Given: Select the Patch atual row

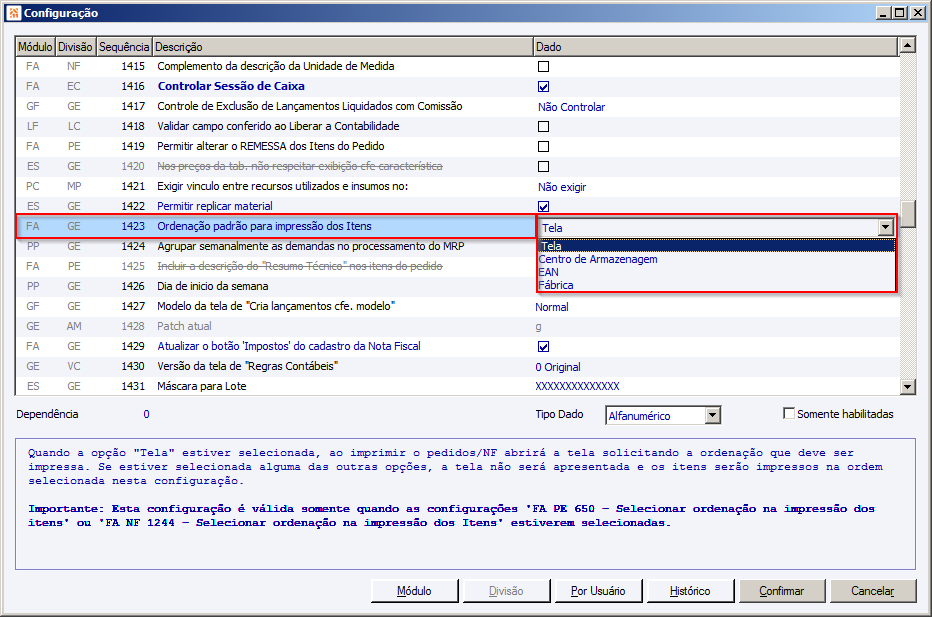Looking at the screenshot, I should pyautogui.click(x=457, y=326).
